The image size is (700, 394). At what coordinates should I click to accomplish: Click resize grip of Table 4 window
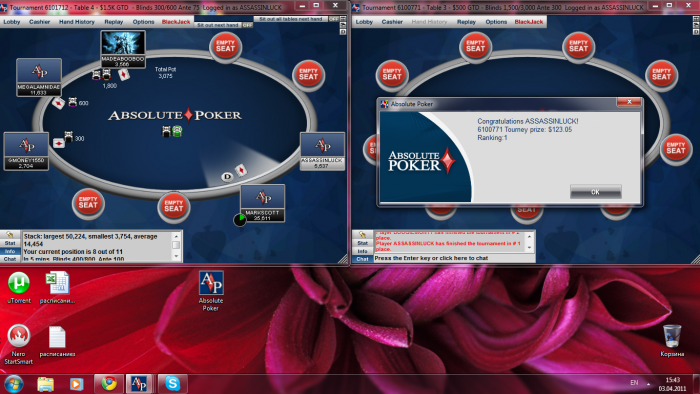tap(344, 259)
